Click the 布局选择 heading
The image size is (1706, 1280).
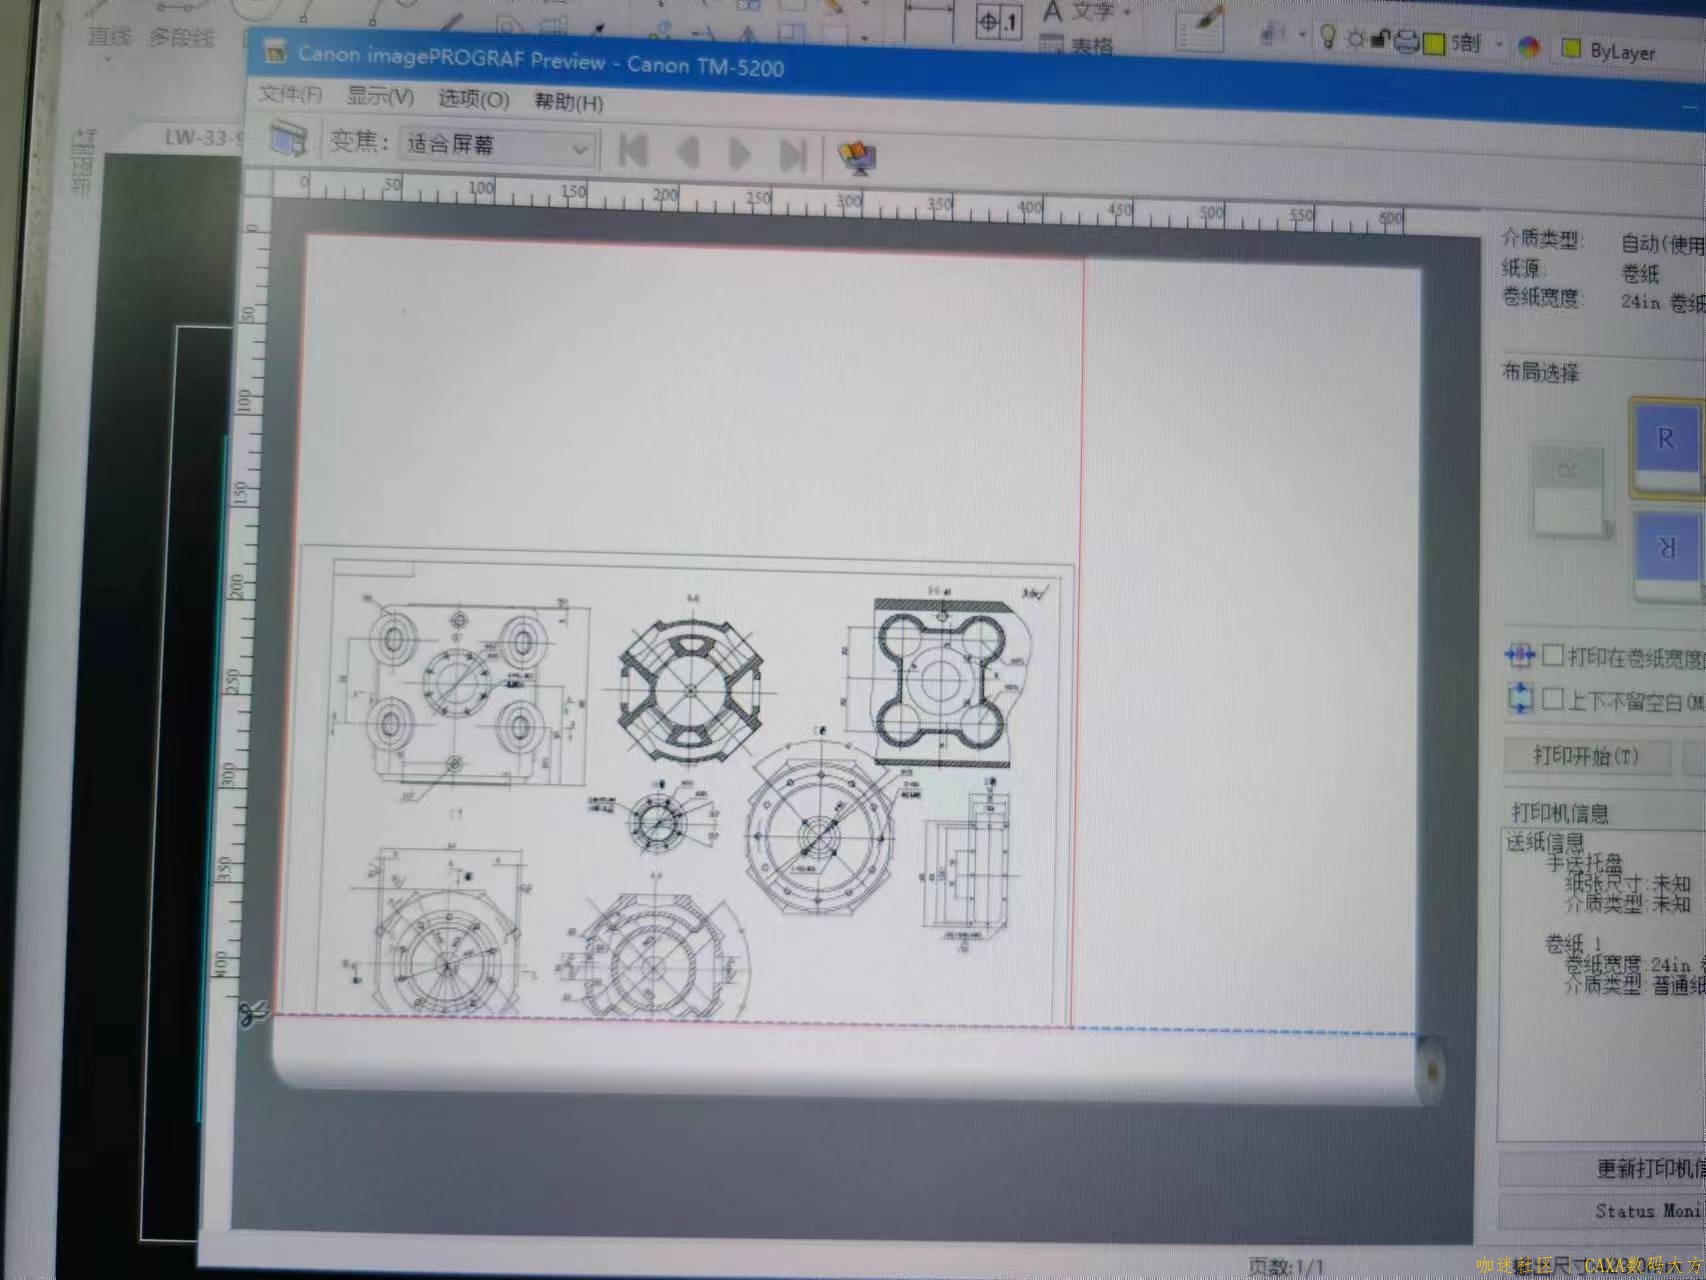[x=1541, y=373]
